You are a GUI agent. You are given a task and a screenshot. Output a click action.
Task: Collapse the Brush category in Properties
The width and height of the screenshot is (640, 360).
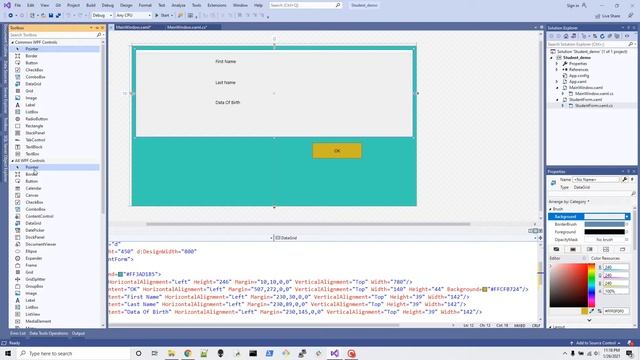coord(550,209)
